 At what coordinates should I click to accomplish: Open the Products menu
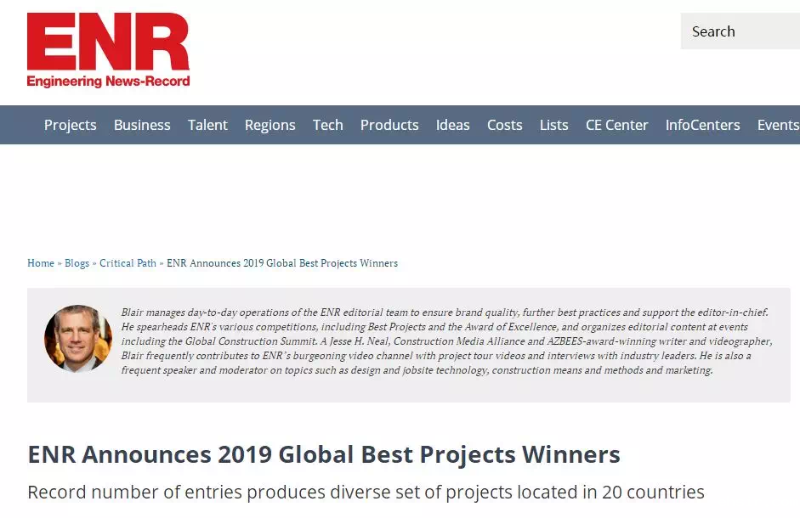tap(389, 125)
